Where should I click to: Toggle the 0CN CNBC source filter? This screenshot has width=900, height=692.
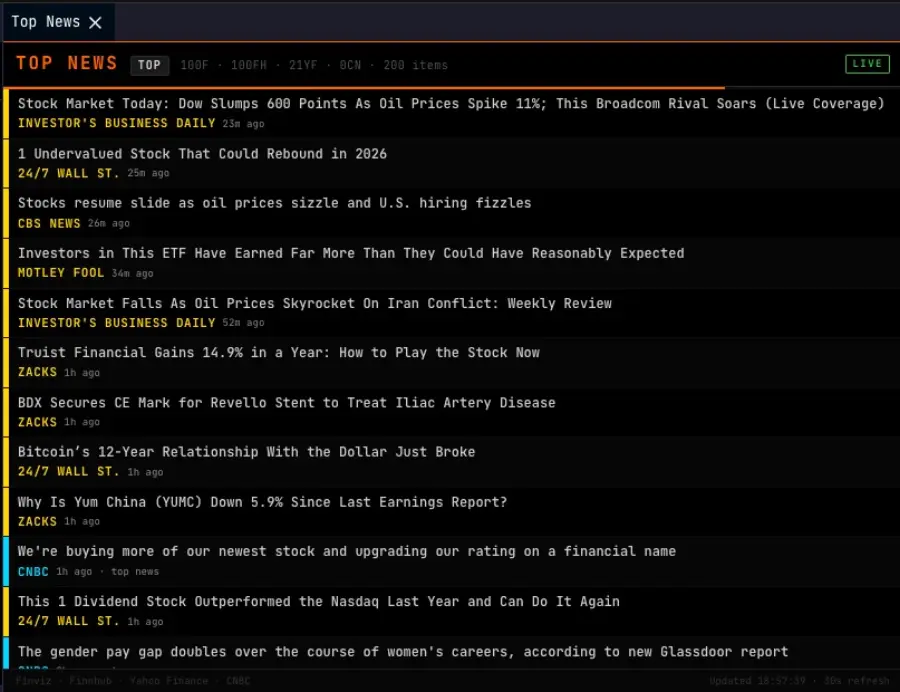click(x=352, y=65)
